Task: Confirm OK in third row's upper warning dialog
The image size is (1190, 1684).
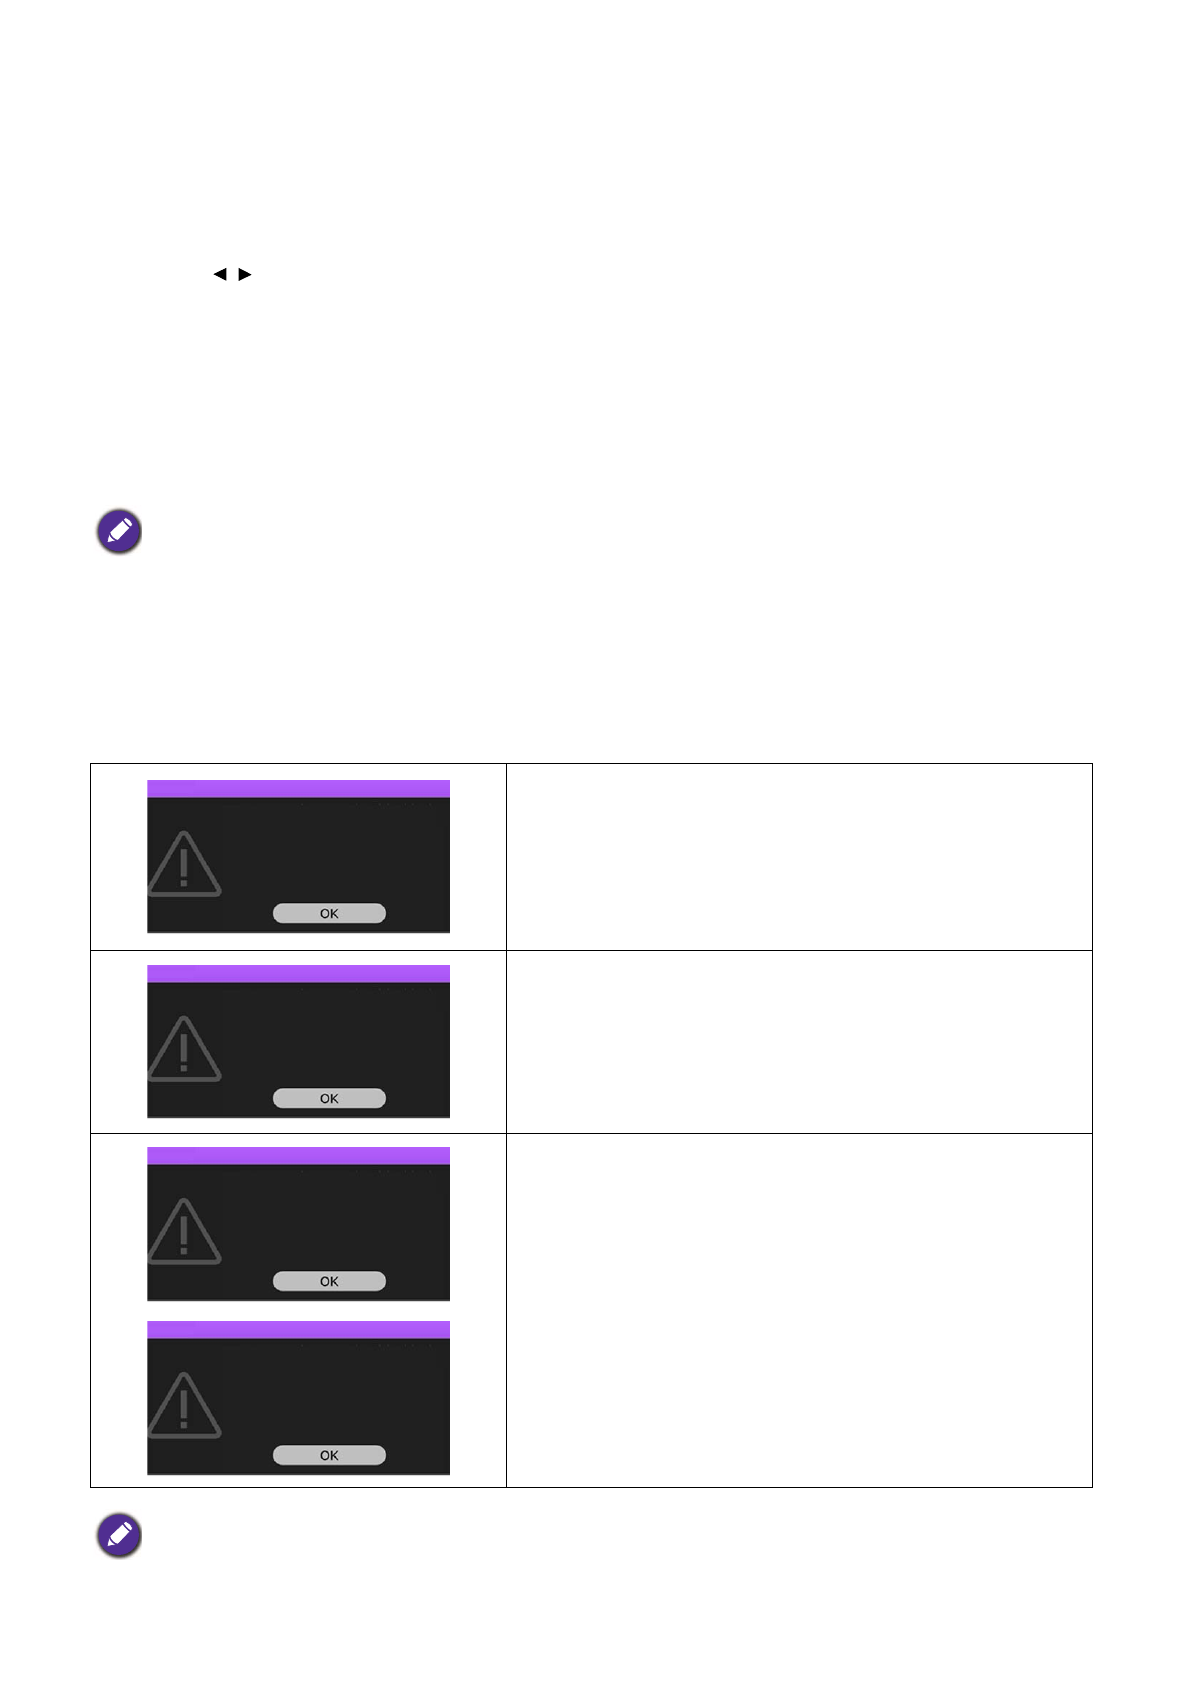Action: point(329,1281)
